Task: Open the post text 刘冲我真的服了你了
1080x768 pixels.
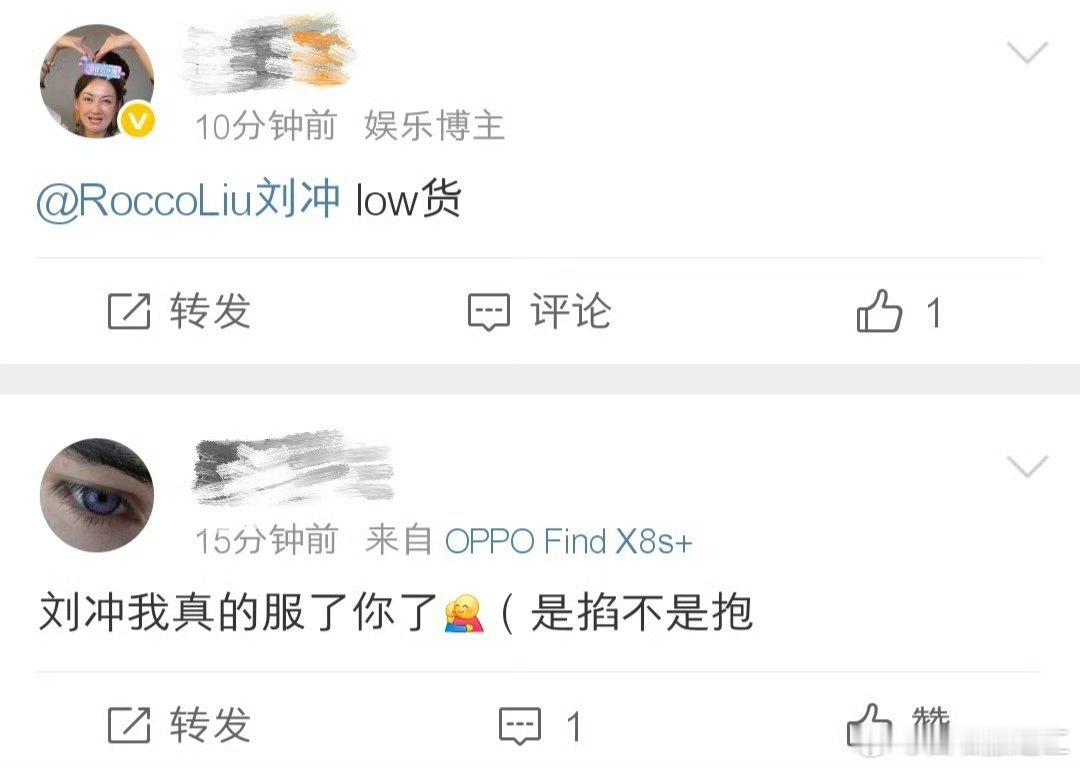Action: [238, 612]
